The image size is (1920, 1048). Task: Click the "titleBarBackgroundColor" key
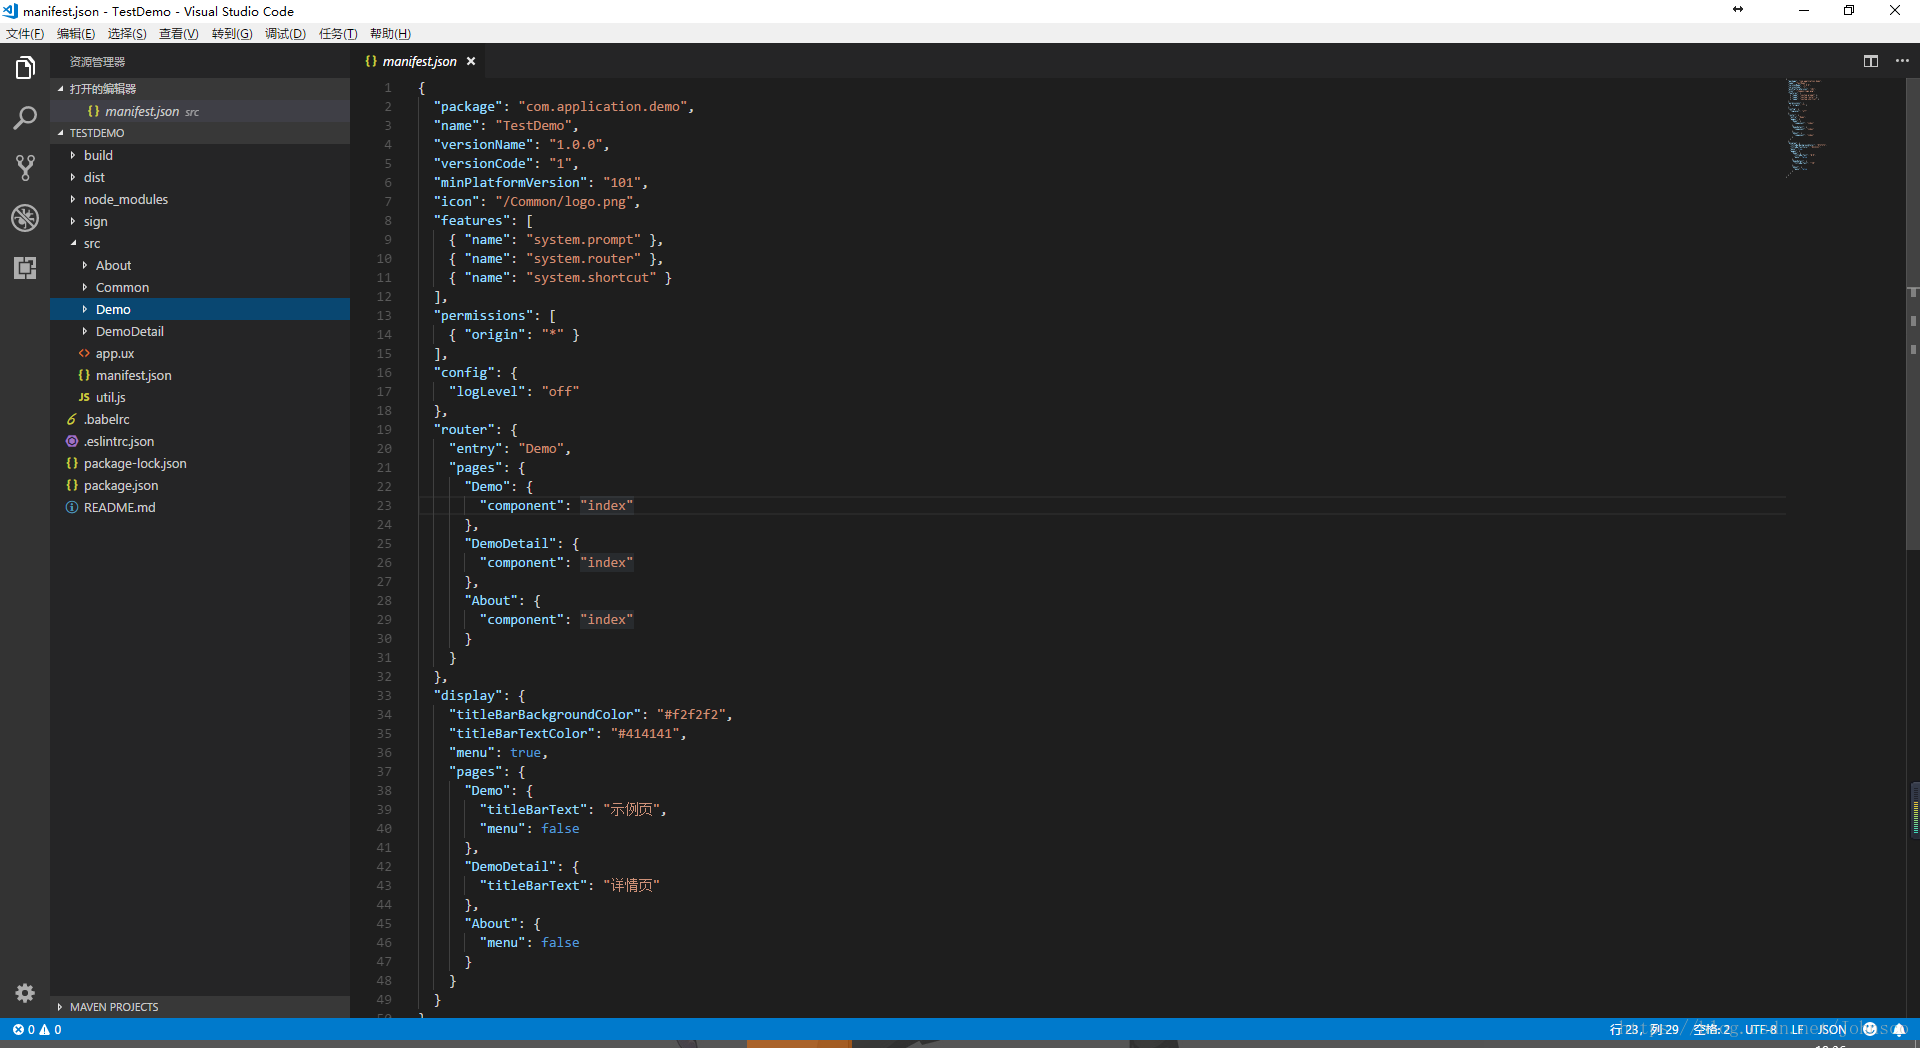(x=545, y=715)
